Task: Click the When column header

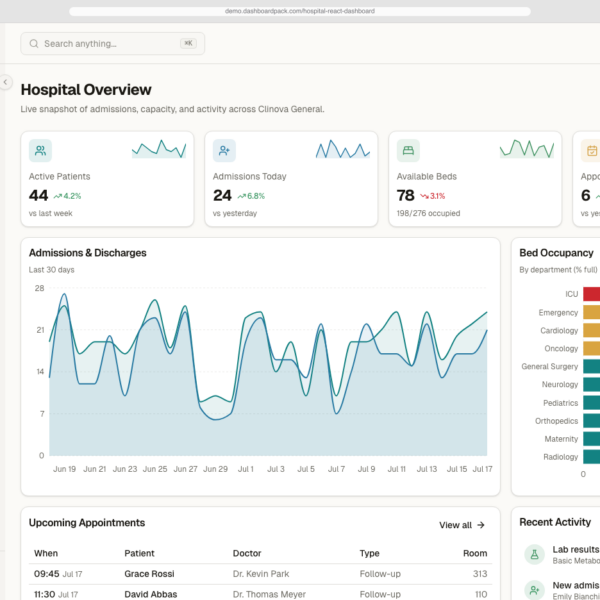Action: tap(46, 553)
